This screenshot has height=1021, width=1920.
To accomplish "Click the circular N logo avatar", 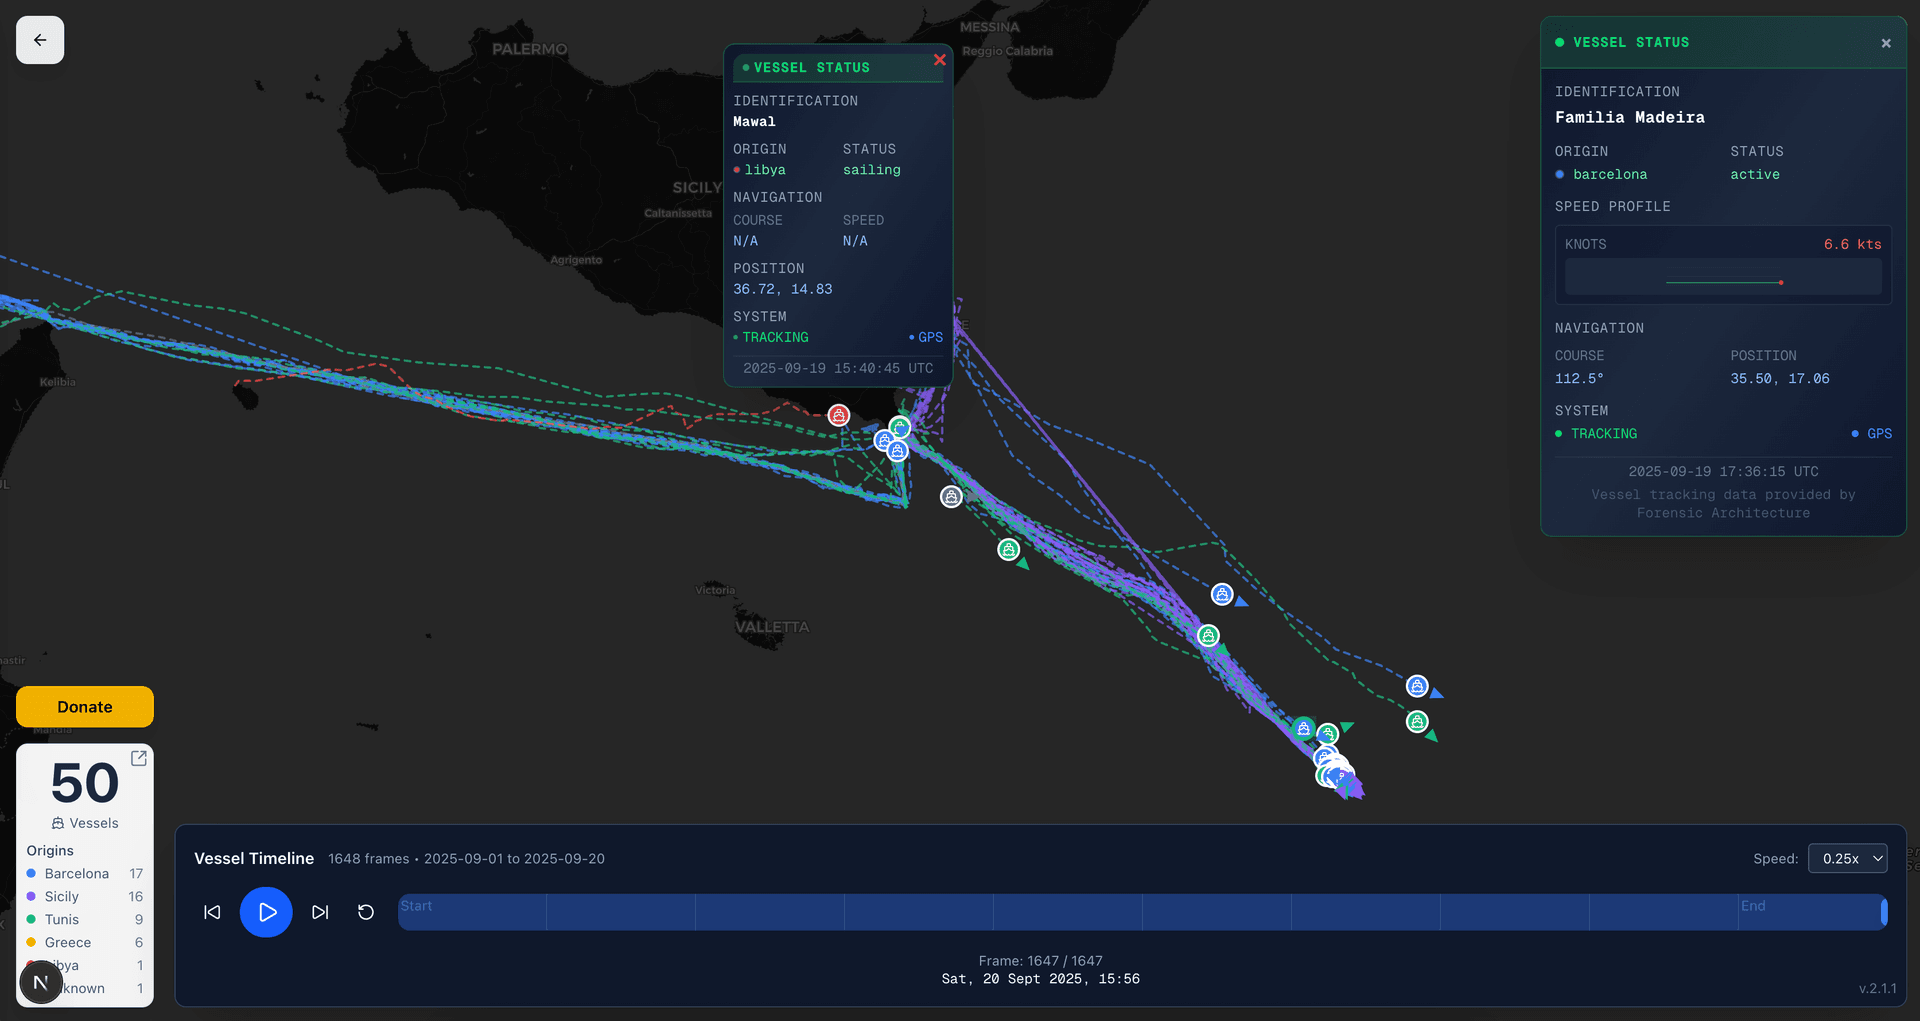I will click(40, 982).
